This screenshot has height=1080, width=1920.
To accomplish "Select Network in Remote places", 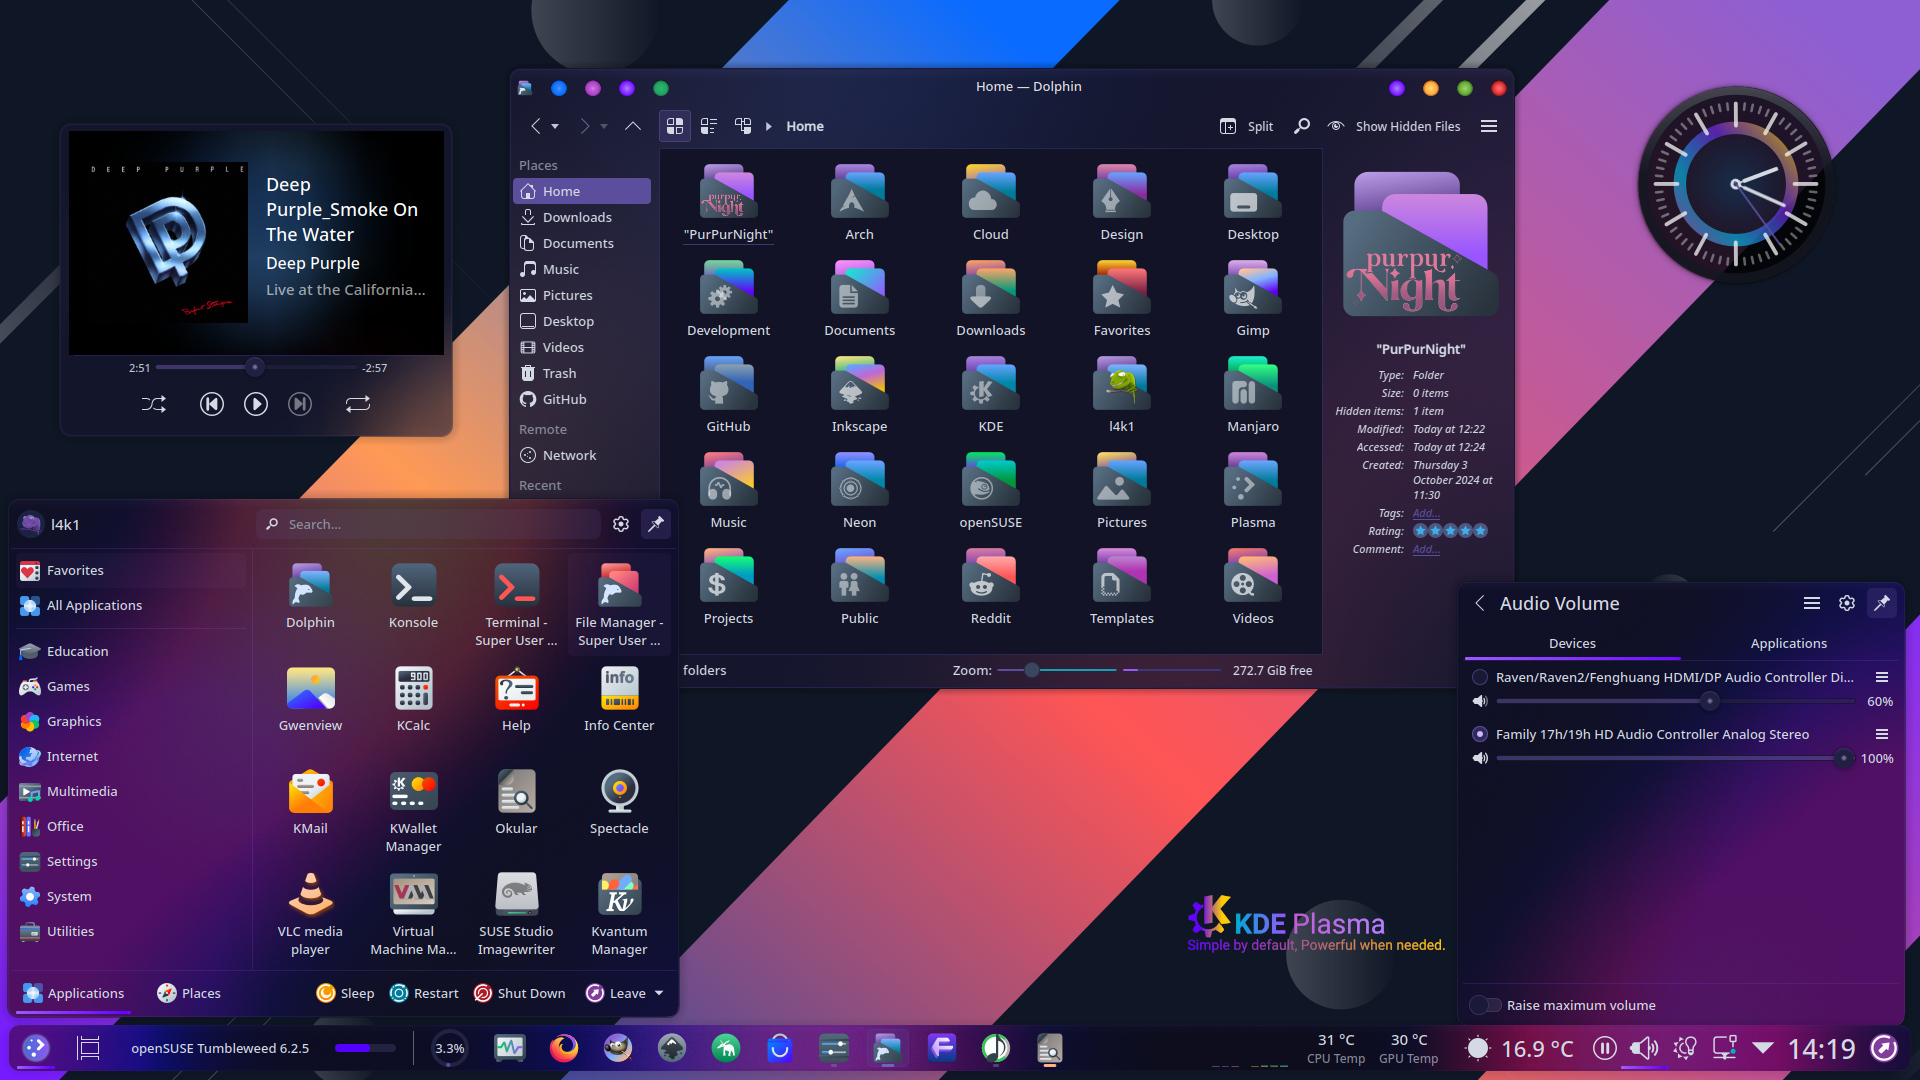I will tap(582, 455).
